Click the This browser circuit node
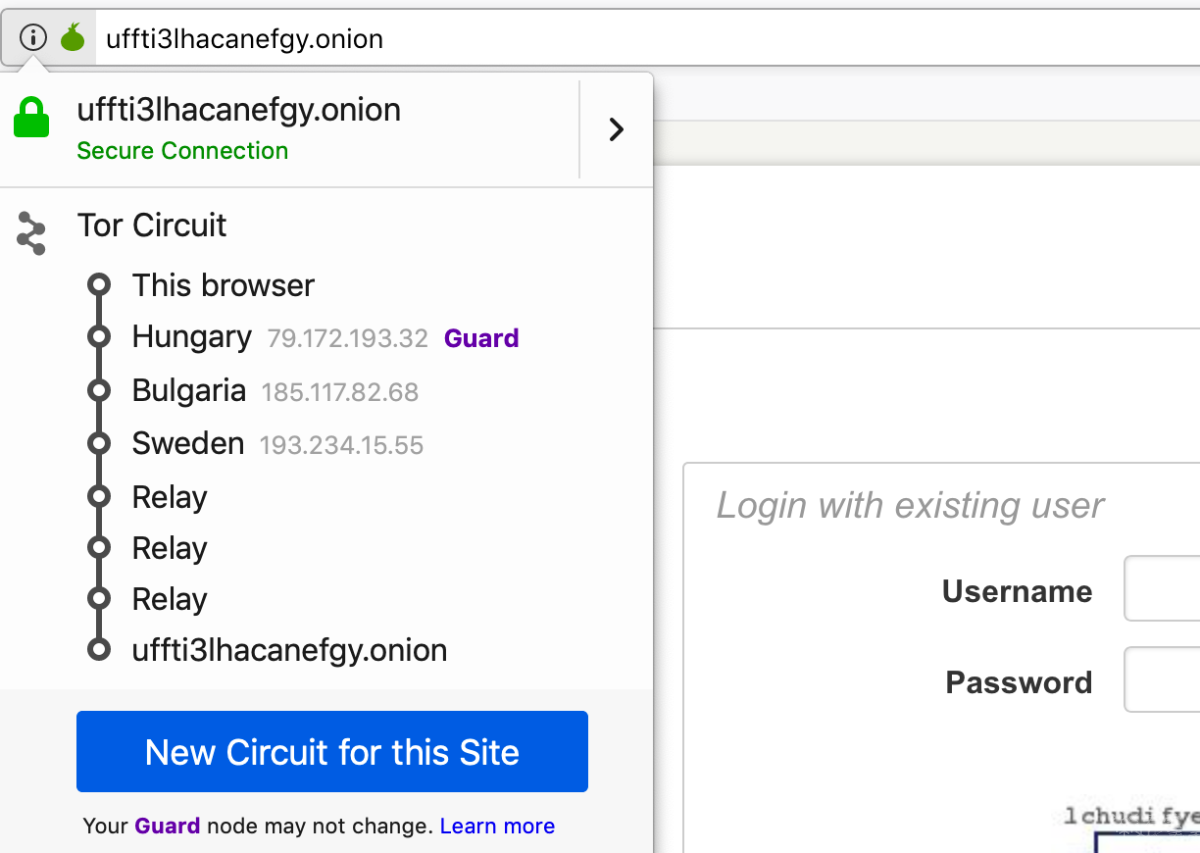 [223, 286]
